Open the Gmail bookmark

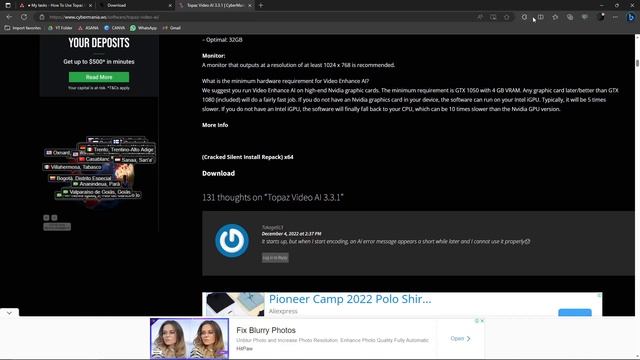pos(172,28)
